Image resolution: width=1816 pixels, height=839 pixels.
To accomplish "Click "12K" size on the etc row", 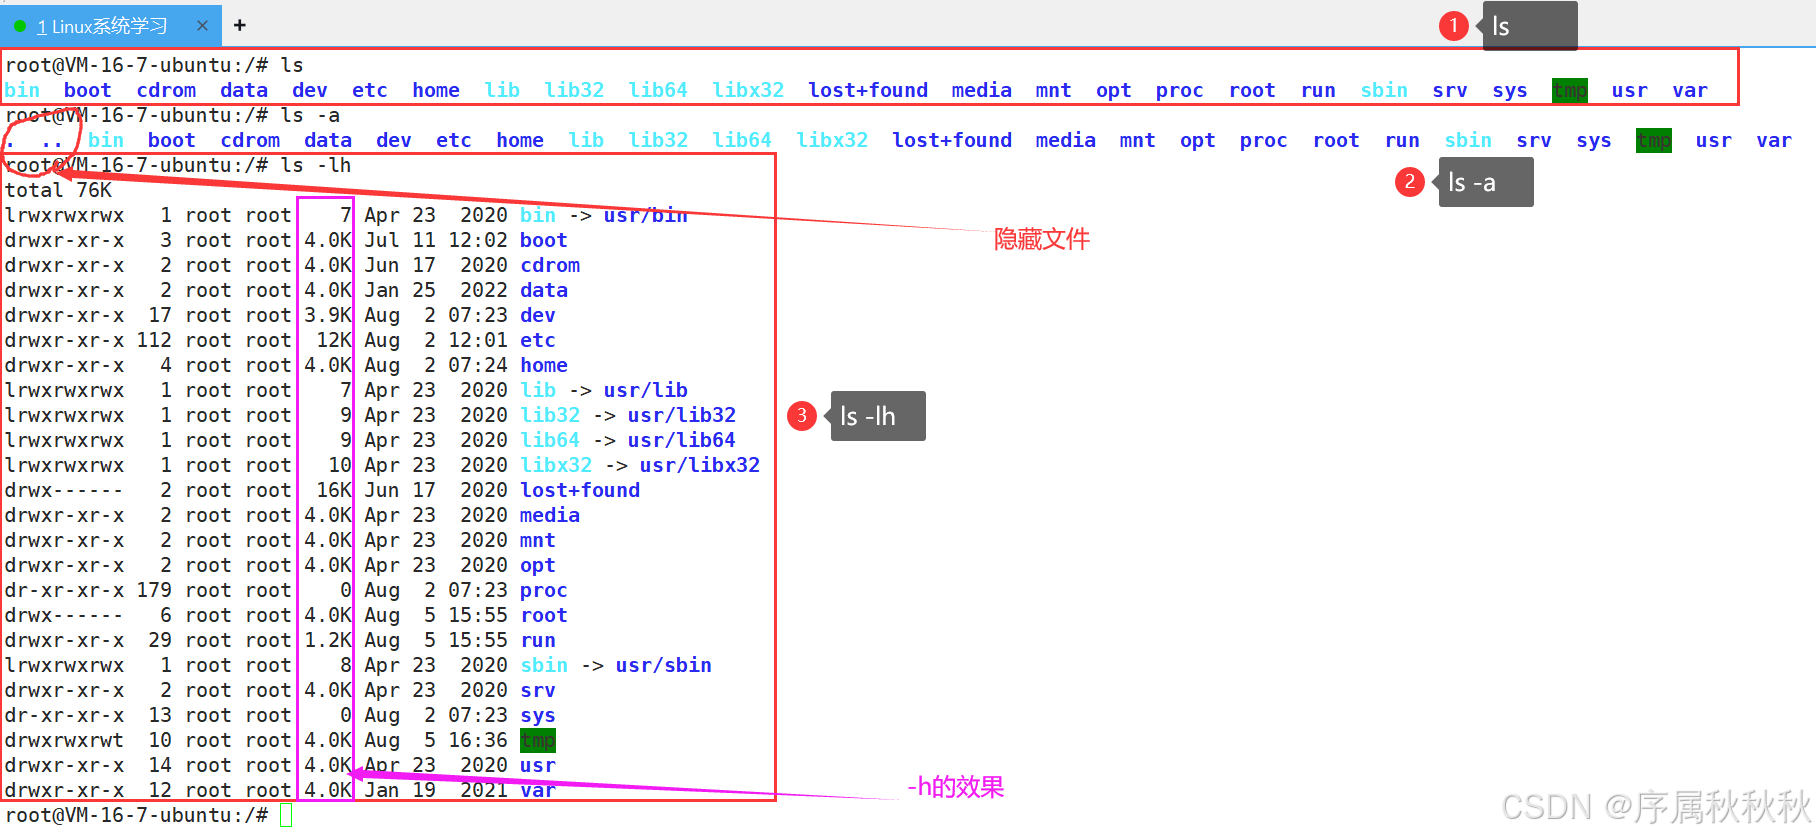I will point(334,340).
